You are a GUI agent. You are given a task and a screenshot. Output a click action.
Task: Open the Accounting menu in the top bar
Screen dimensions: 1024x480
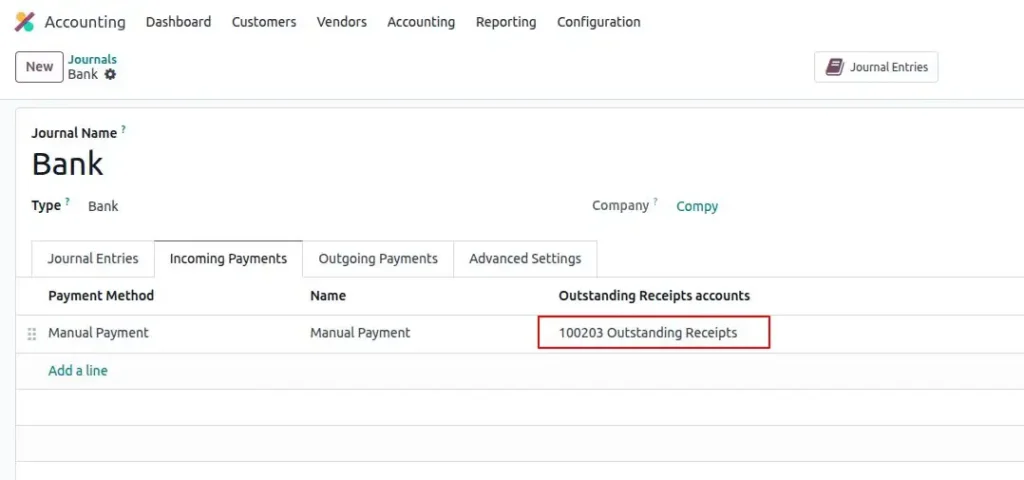pos(421,22)
